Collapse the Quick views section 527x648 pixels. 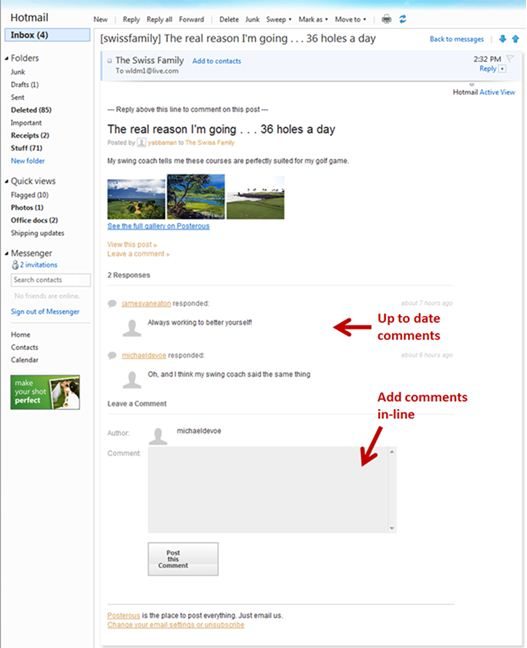click(x=7, y=181)
